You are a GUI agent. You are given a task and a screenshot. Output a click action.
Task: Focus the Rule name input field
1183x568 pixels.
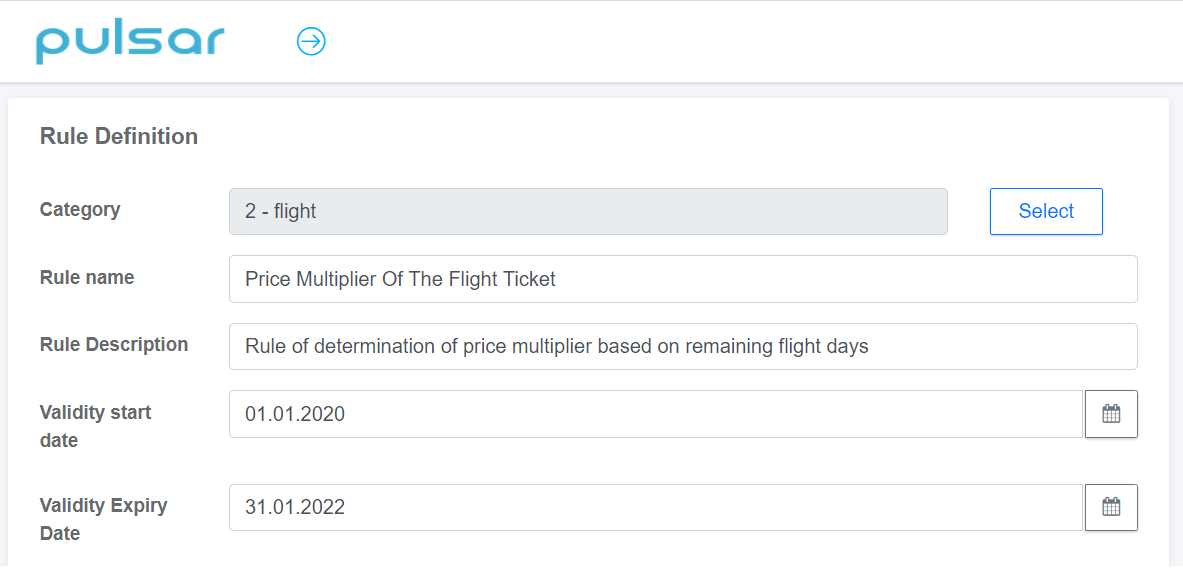pos(683,279)
